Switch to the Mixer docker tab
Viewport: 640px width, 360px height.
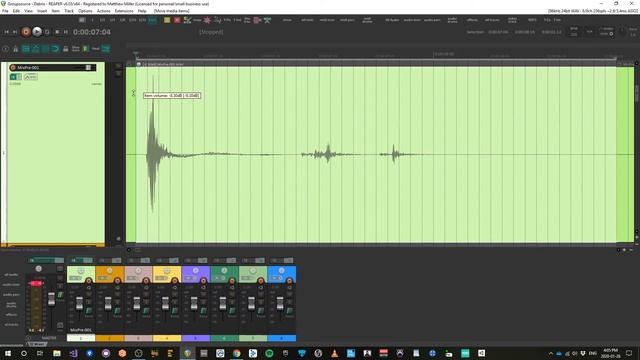pyautogui.click(x=38, y=344)
